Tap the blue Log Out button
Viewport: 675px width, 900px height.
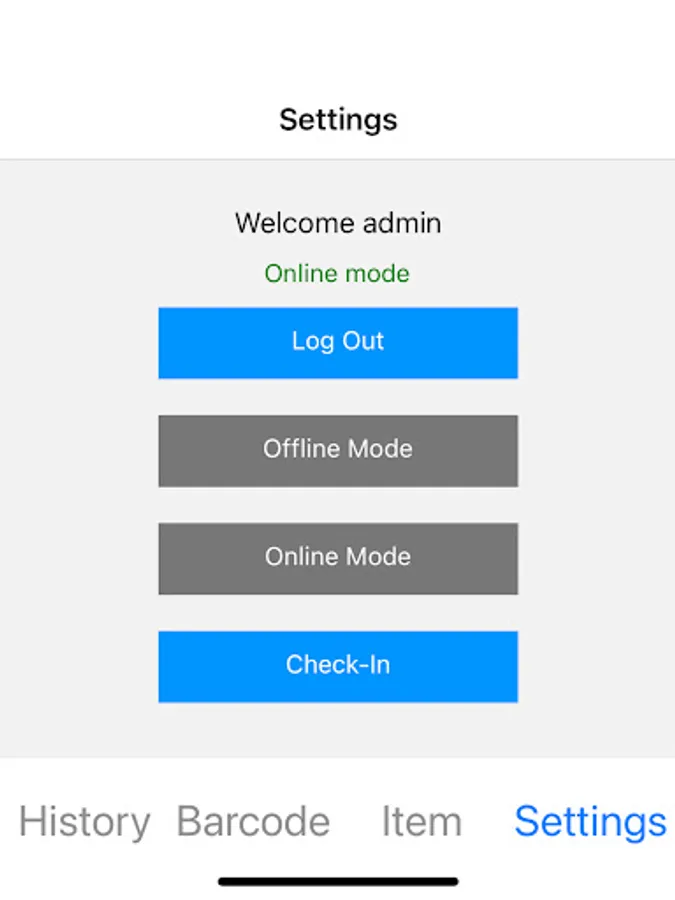(338, 342)
